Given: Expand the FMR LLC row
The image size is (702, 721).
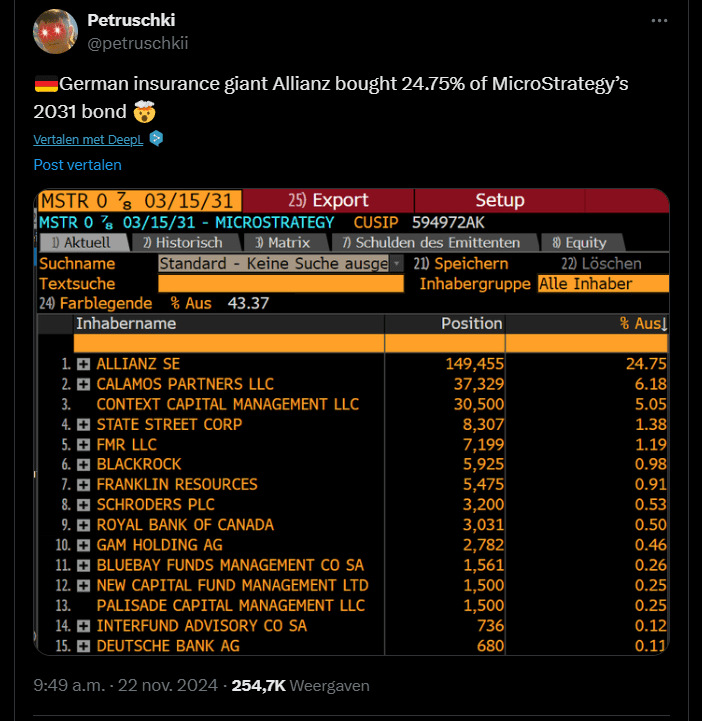Looking at the screenshot, I should pyautogui.click(x=83, y=445).
